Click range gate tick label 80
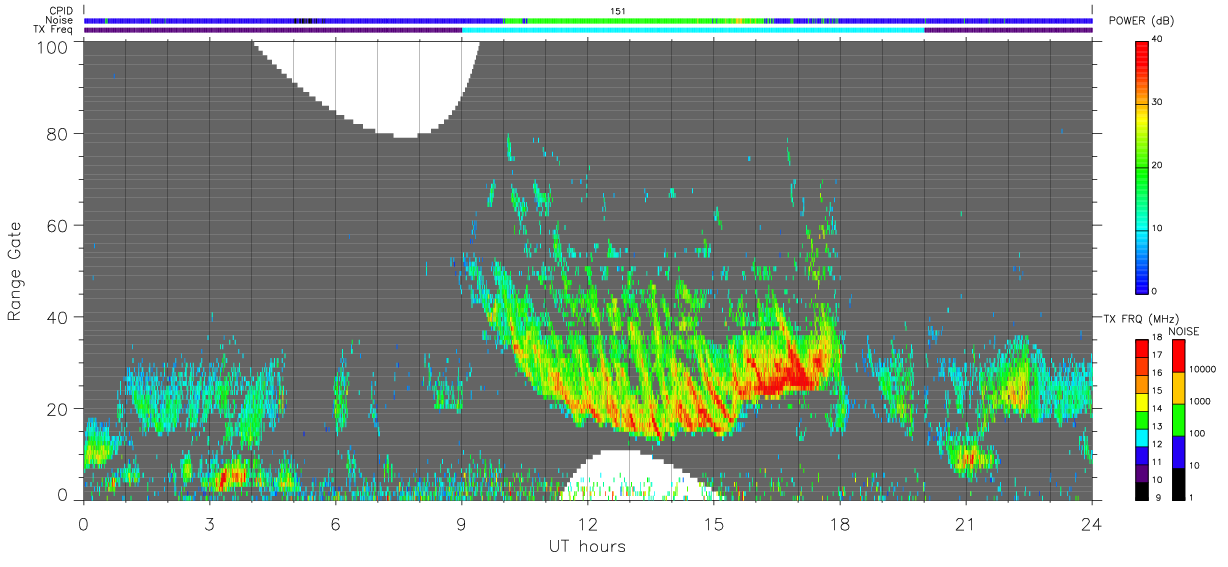Screen dimensions: 1228x567 58,133
